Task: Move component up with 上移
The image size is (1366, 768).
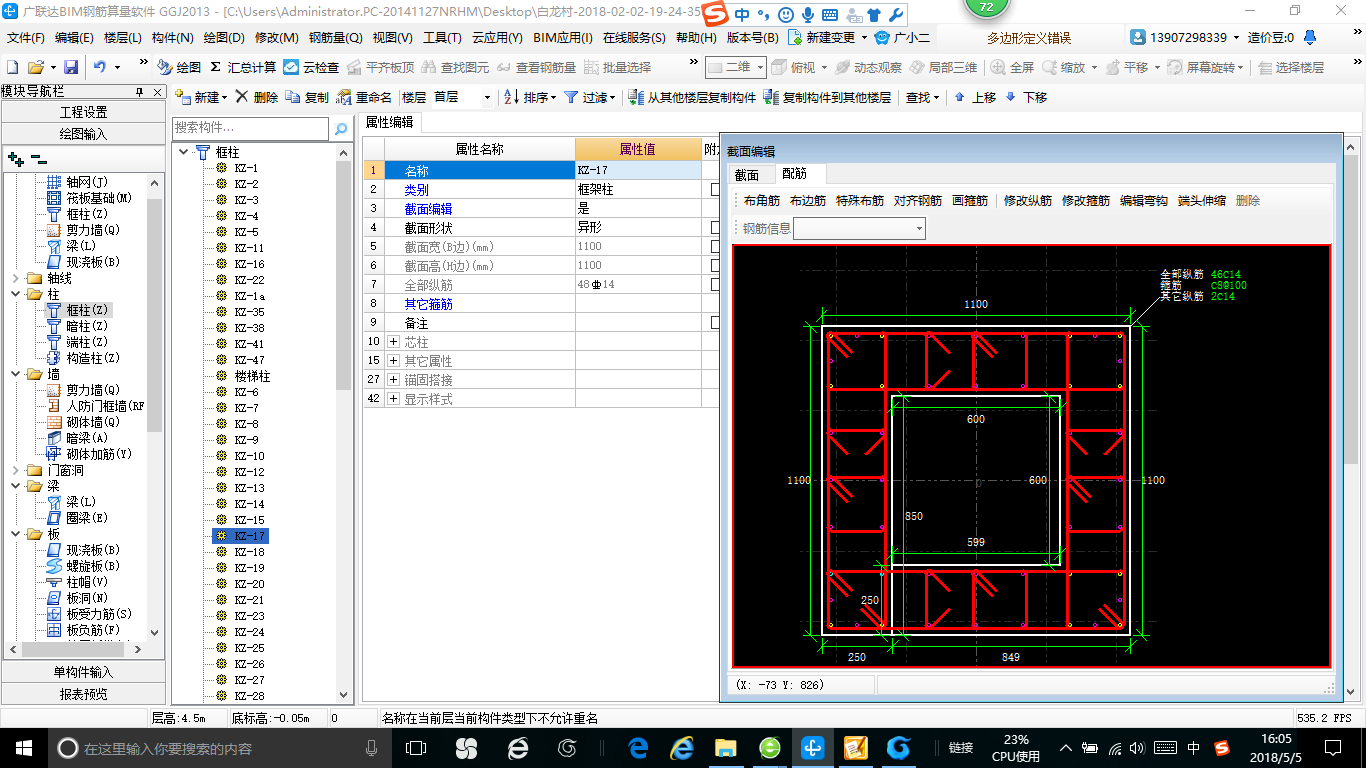Action: 975,97
